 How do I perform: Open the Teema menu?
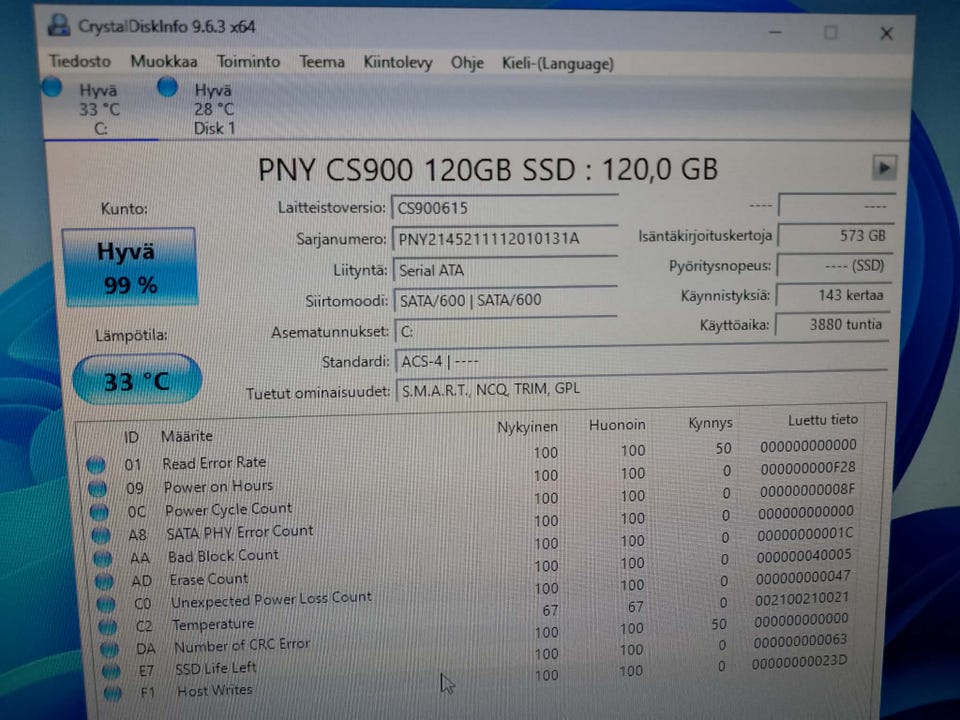tap(321, 62)
